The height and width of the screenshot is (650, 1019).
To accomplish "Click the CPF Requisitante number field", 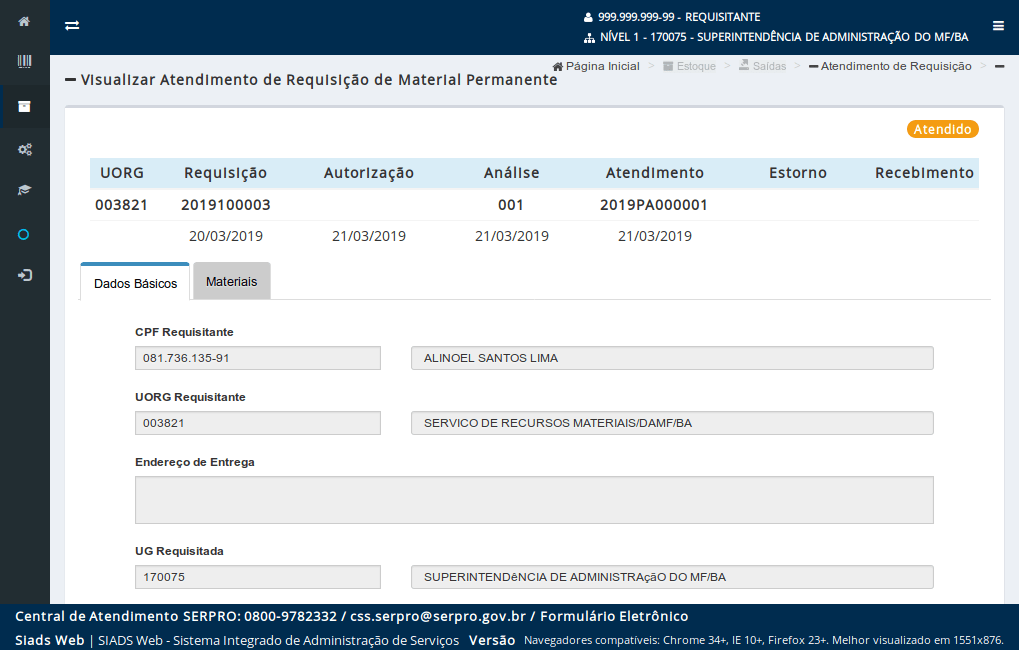I will click(x=258, y=358).
